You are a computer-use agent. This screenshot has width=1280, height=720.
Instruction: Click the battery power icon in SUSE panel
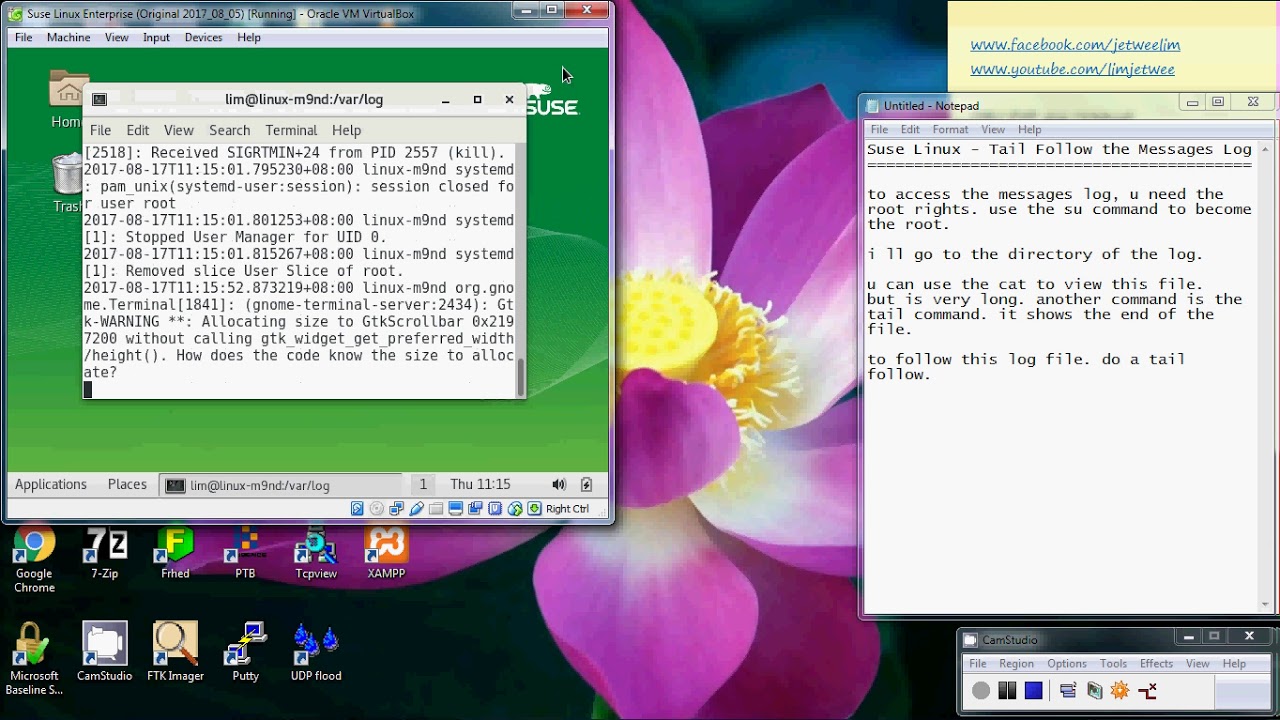click(x=586, y=485)
